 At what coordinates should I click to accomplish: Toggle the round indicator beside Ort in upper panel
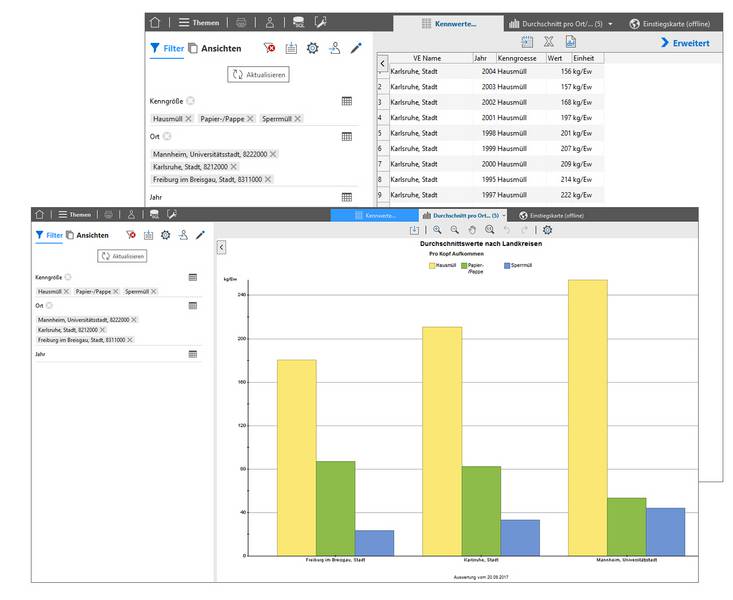coord(167,136)
